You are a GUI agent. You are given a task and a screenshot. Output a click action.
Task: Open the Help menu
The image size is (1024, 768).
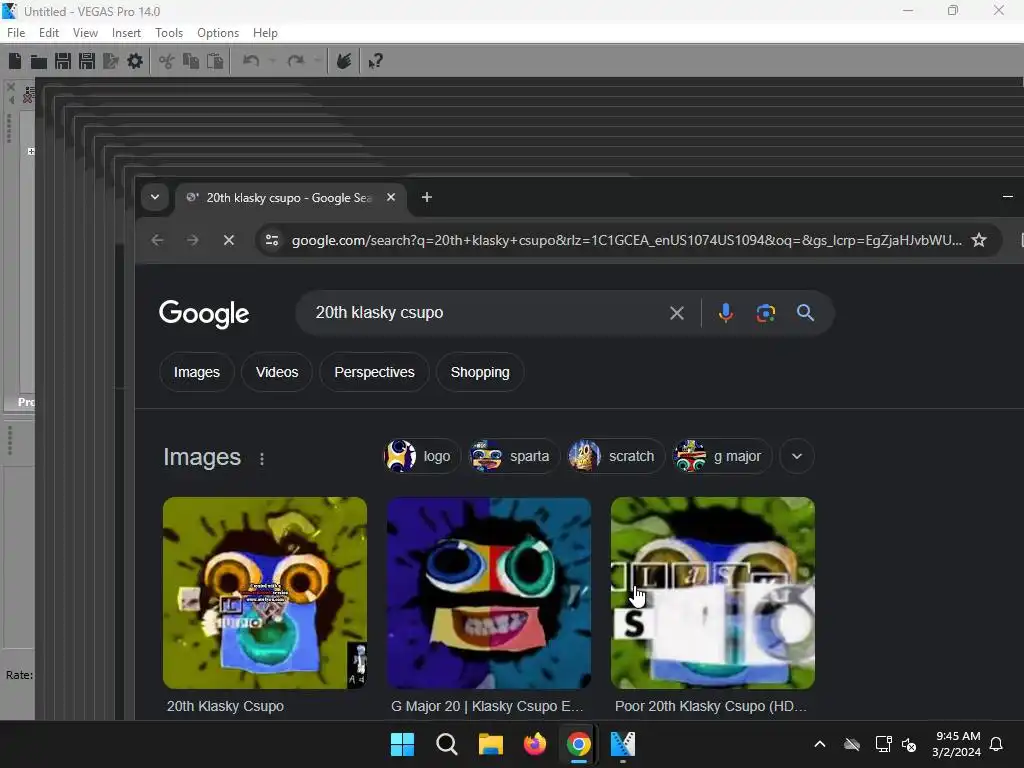click(x=265, y=33)
